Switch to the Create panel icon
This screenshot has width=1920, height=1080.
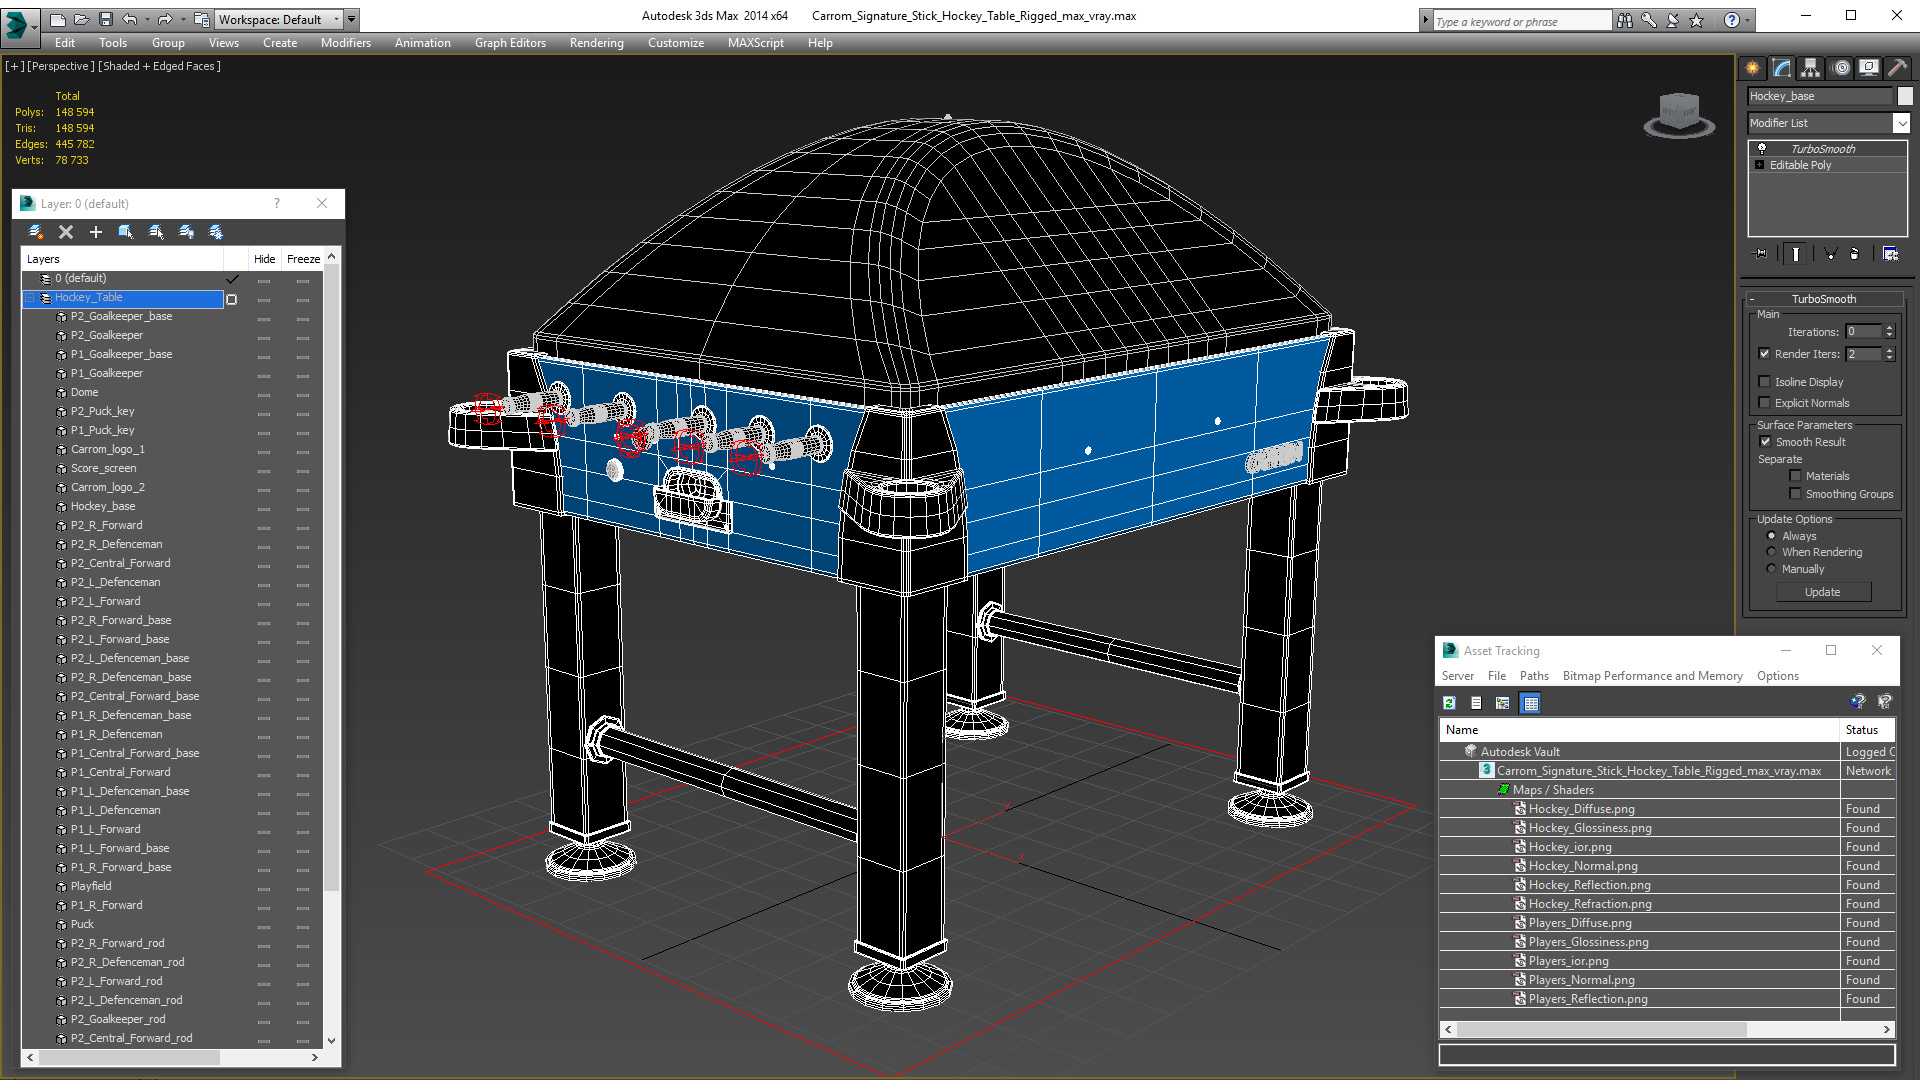[x=1753, y=68]
